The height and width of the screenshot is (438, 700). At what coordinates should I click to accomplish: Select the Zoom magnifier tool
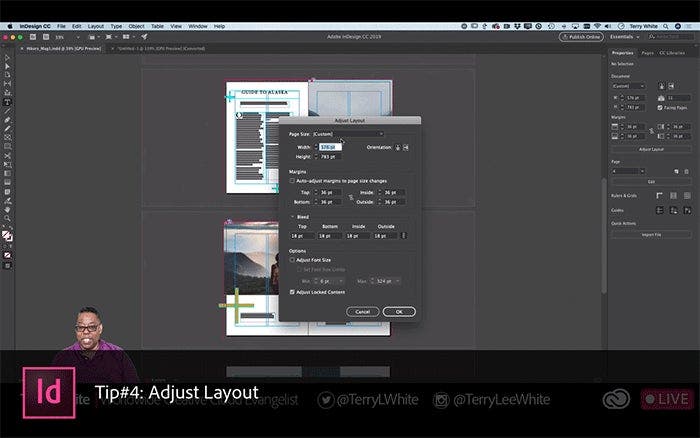(7, 217)
